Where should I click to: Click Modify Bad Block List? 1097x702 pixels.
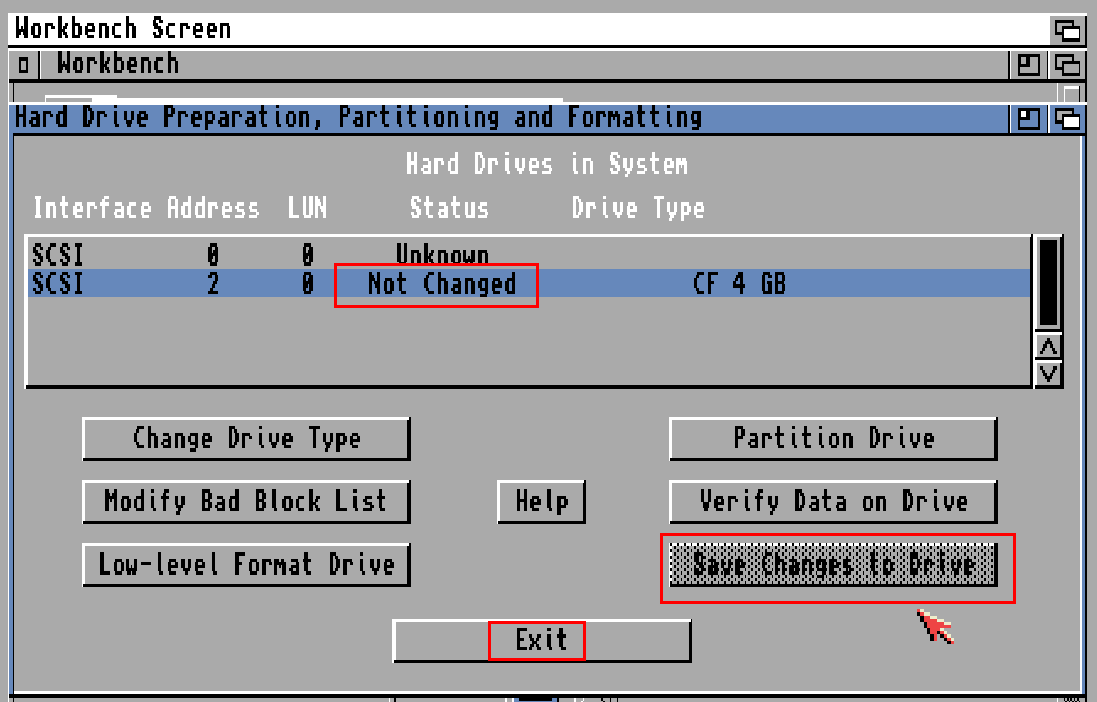coord(246,501)
